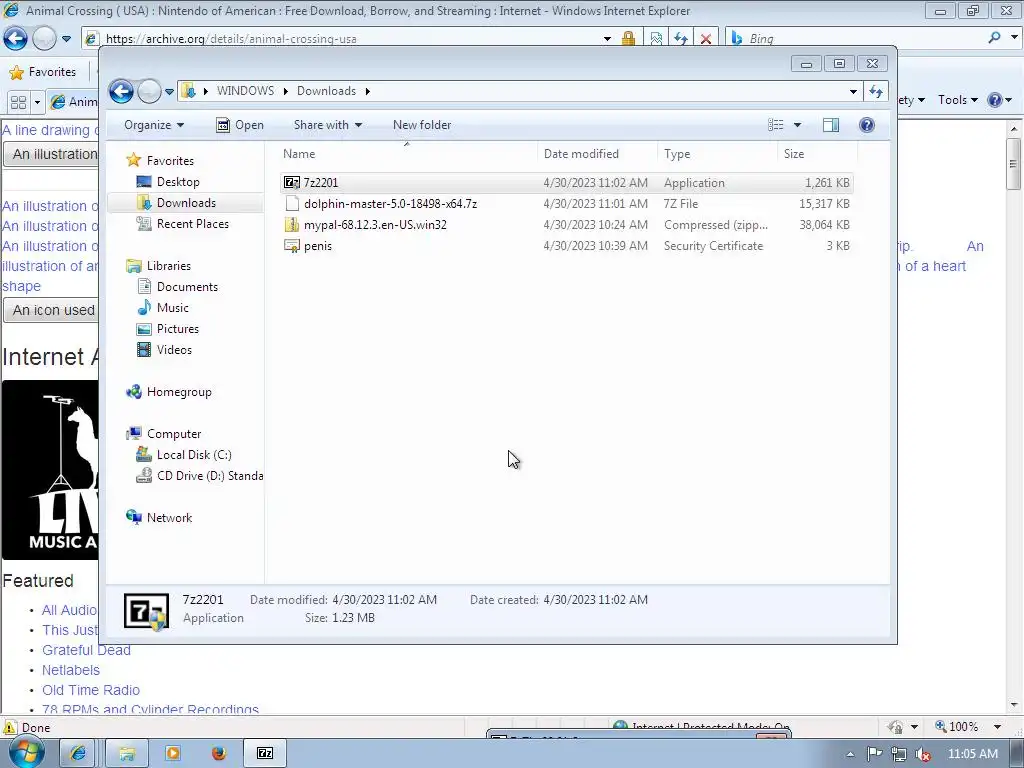Open the Firefox taskbar icon
The height and width of the screenshot is (768, 1024).
pos(219,753)
